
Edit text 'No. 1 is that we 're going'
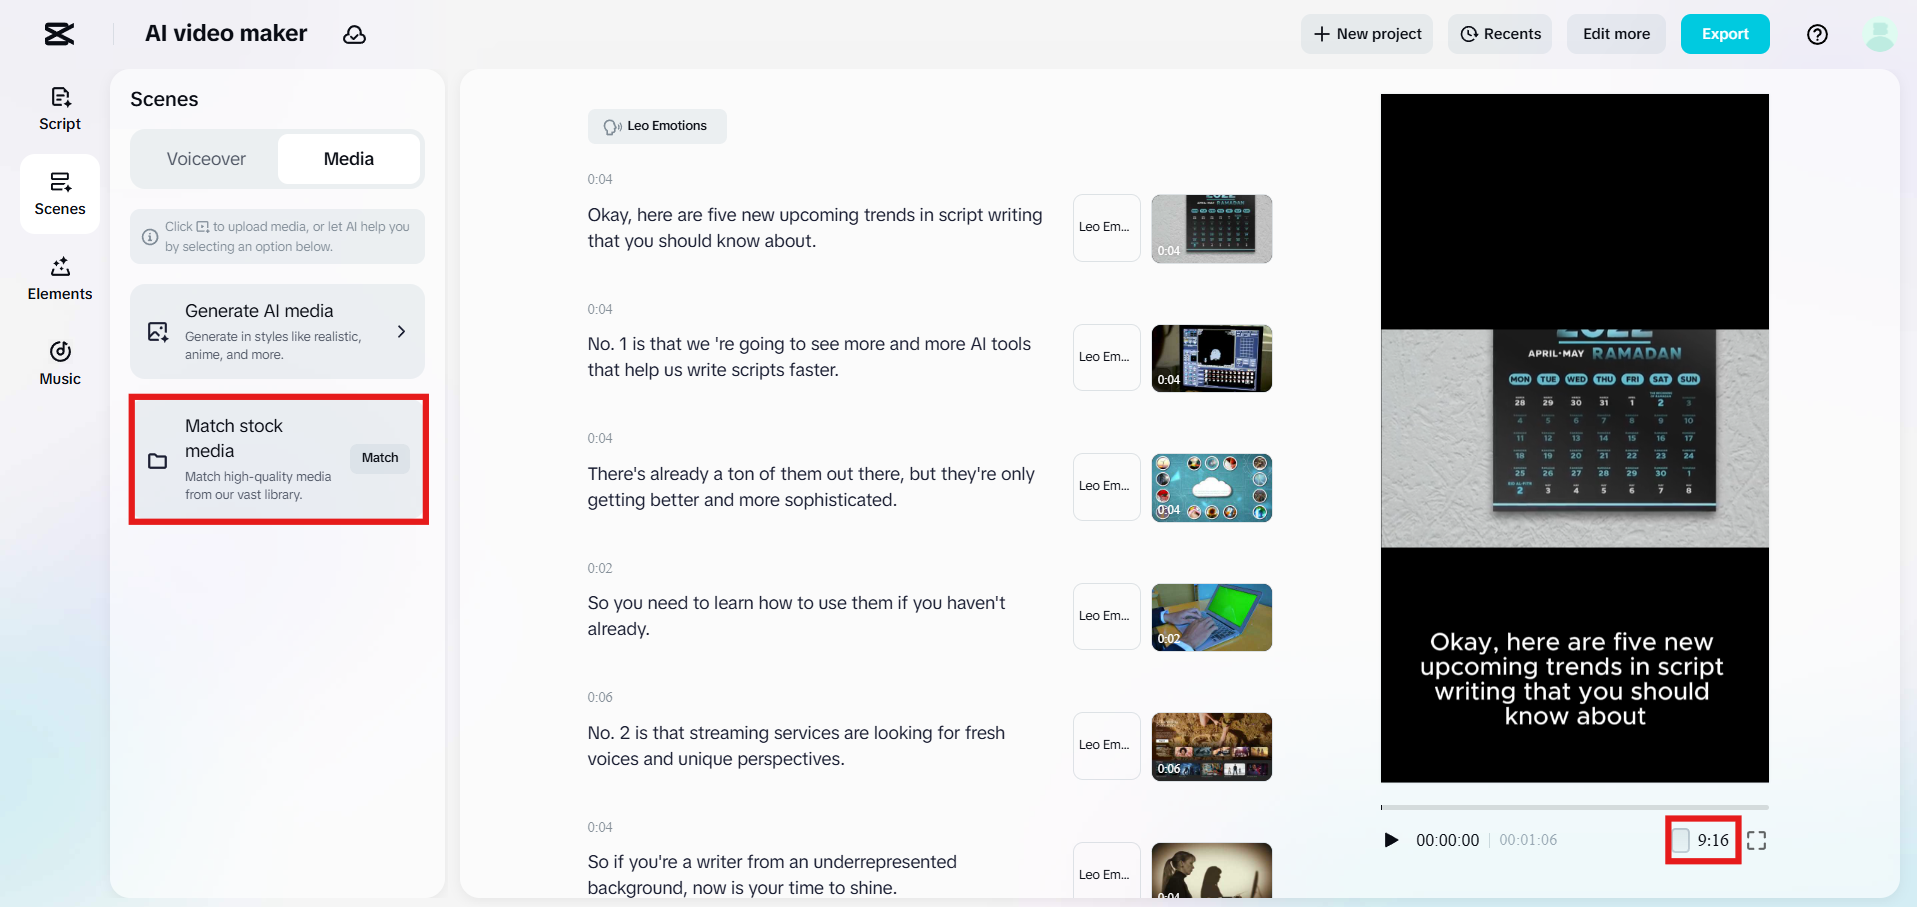[809, 357]
